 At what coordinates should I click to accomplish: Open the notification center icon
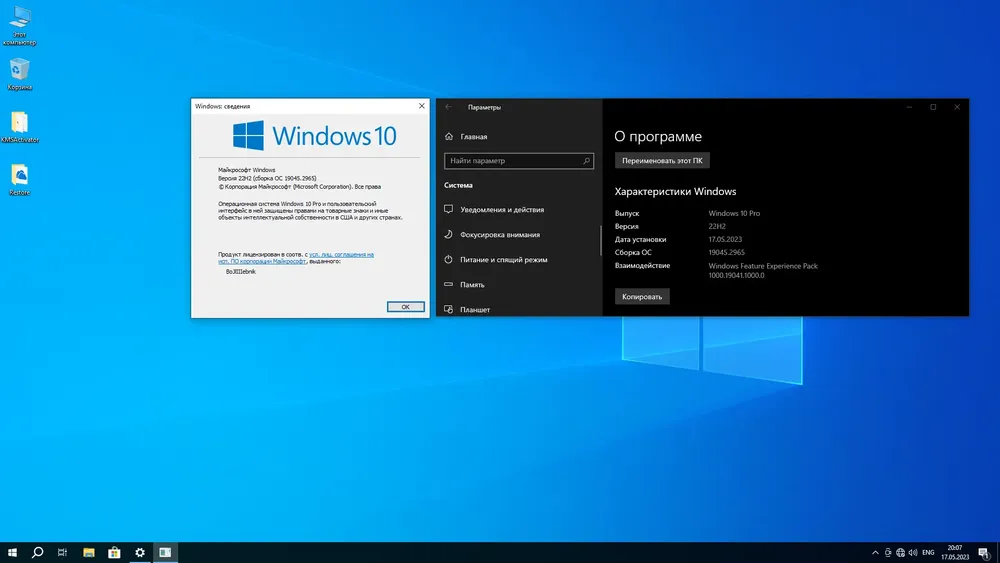985,553
